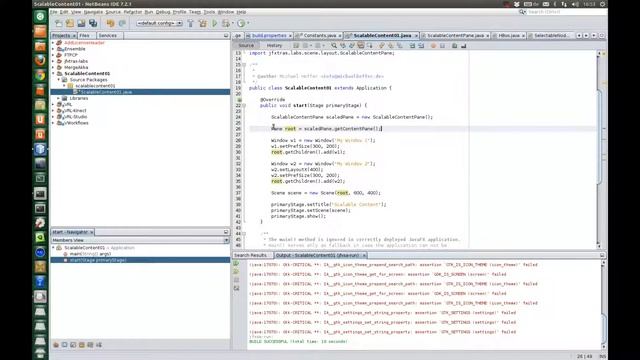Click the Save All toolbar icon

point(93,23)
